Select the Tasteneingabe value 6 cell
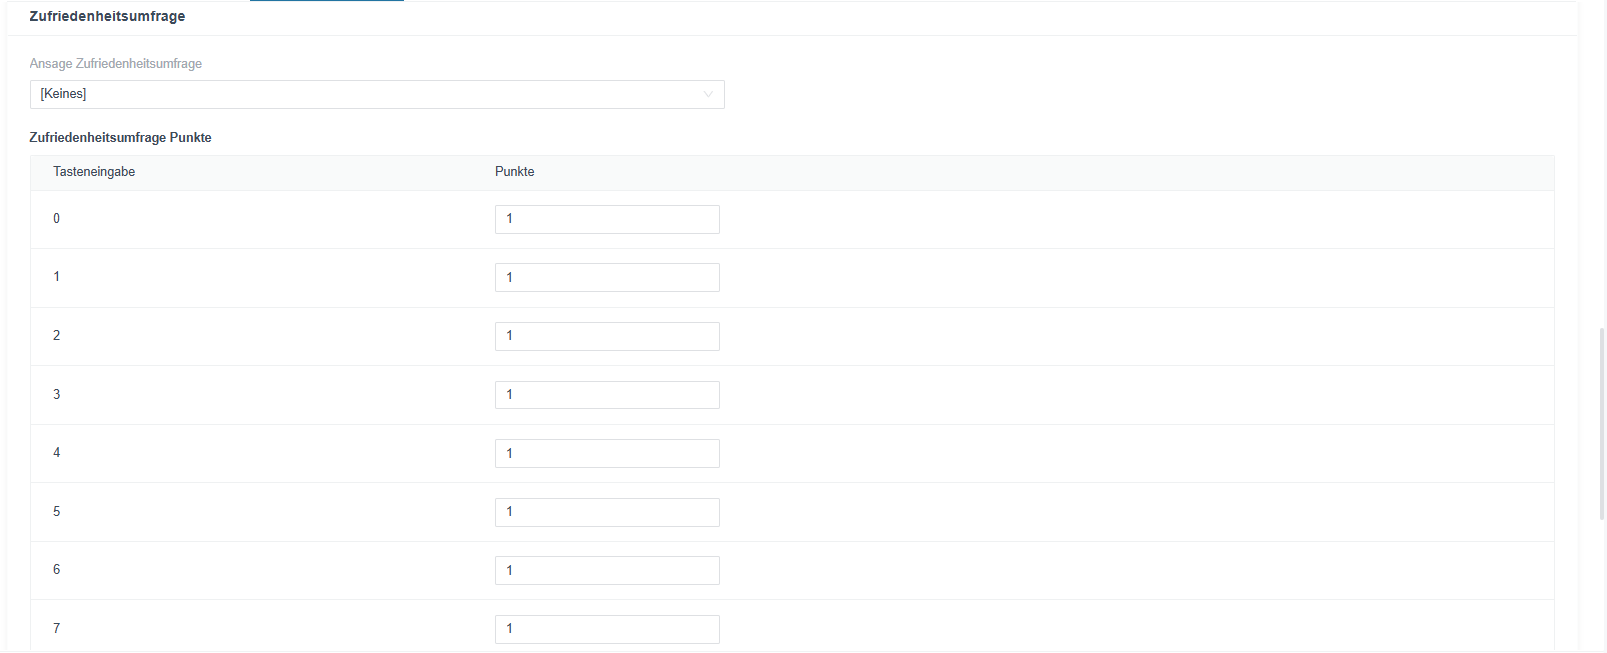The image size is (1607, 653). [x=57, y=570]
